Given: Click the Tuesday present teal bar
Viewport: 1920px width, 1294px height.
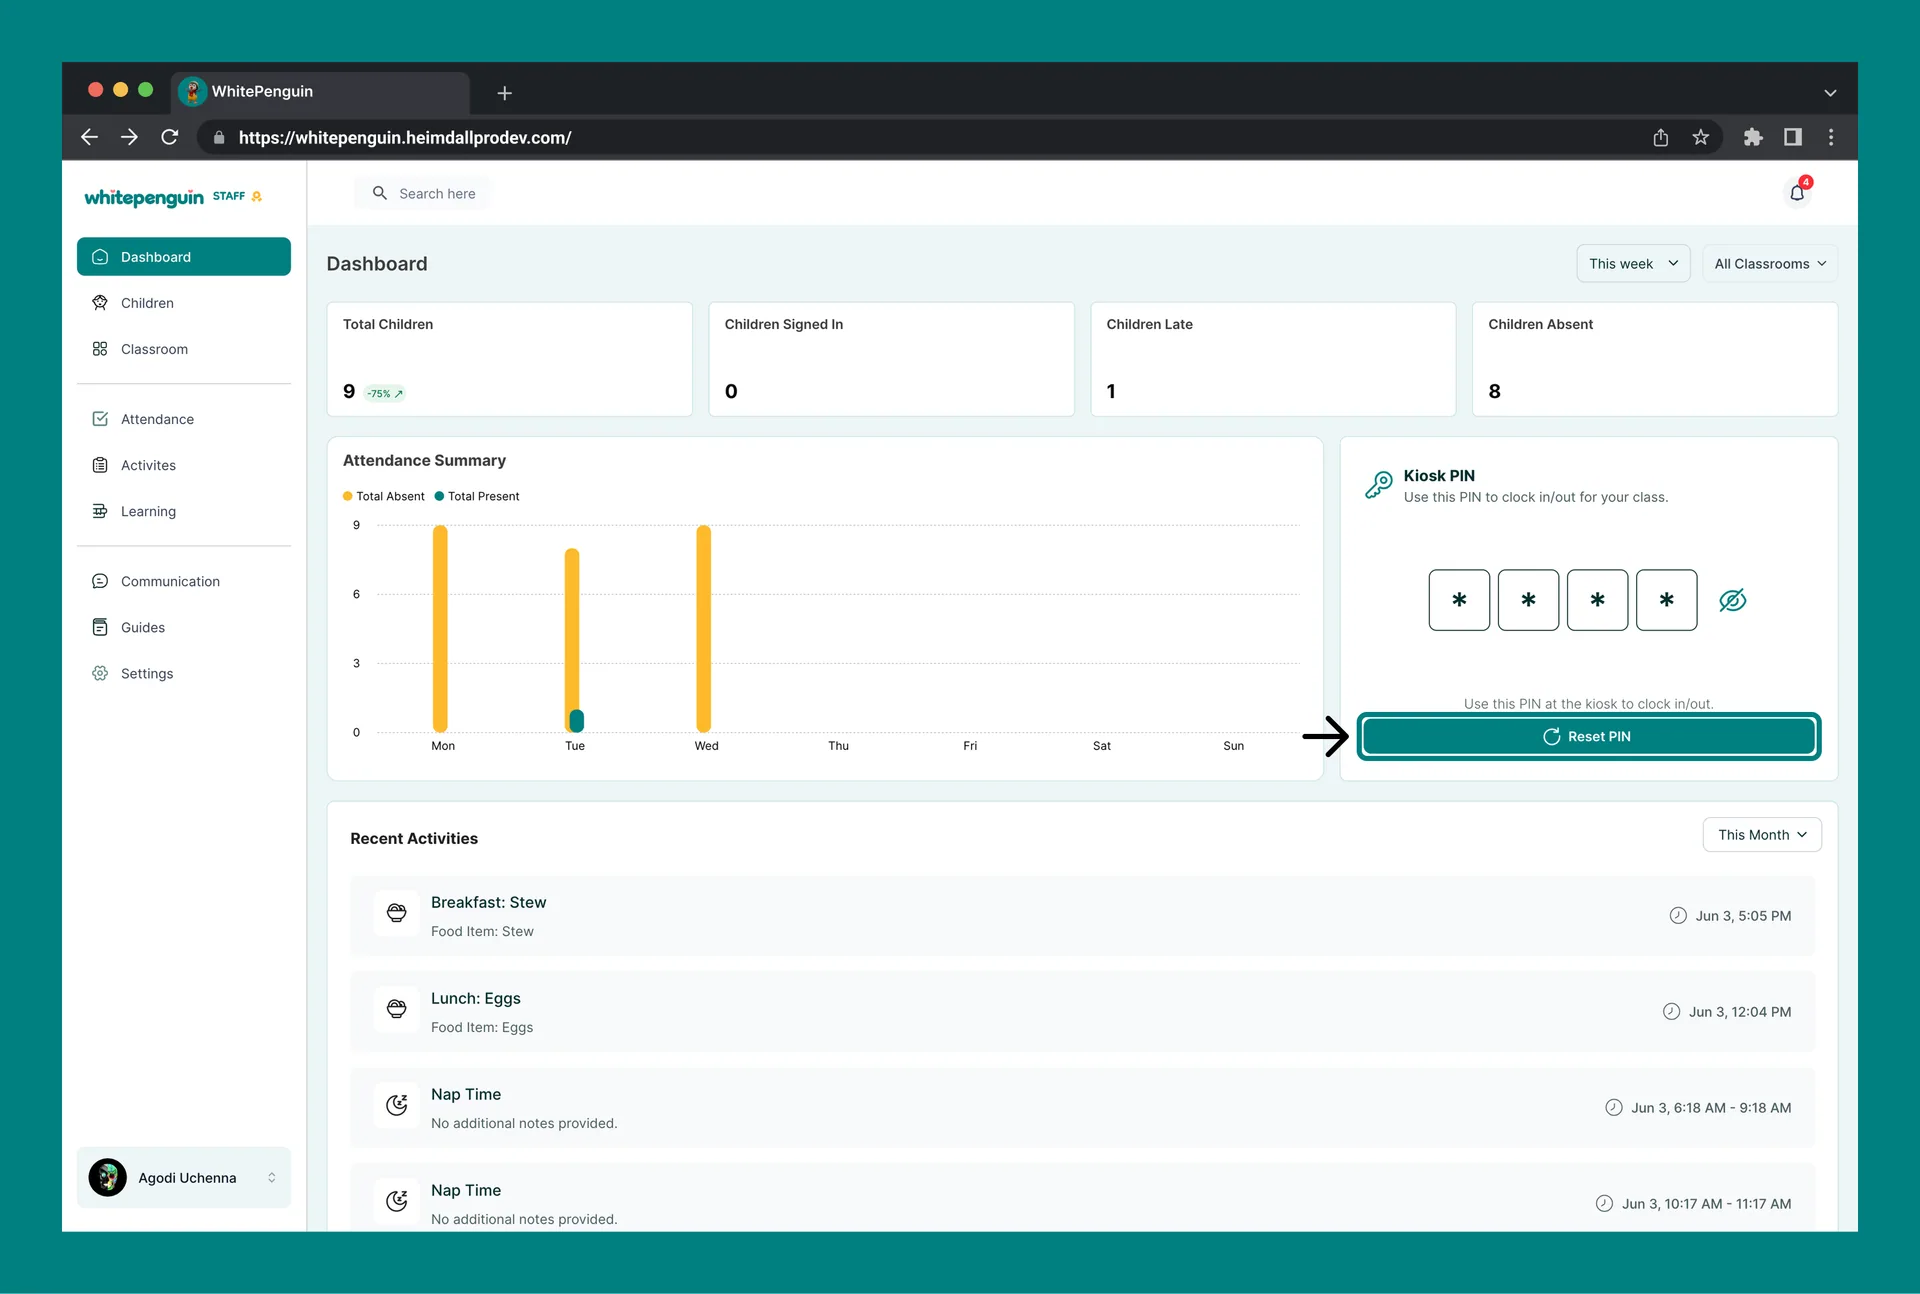Looking at the screenshot, I should (x=576, y=721).
